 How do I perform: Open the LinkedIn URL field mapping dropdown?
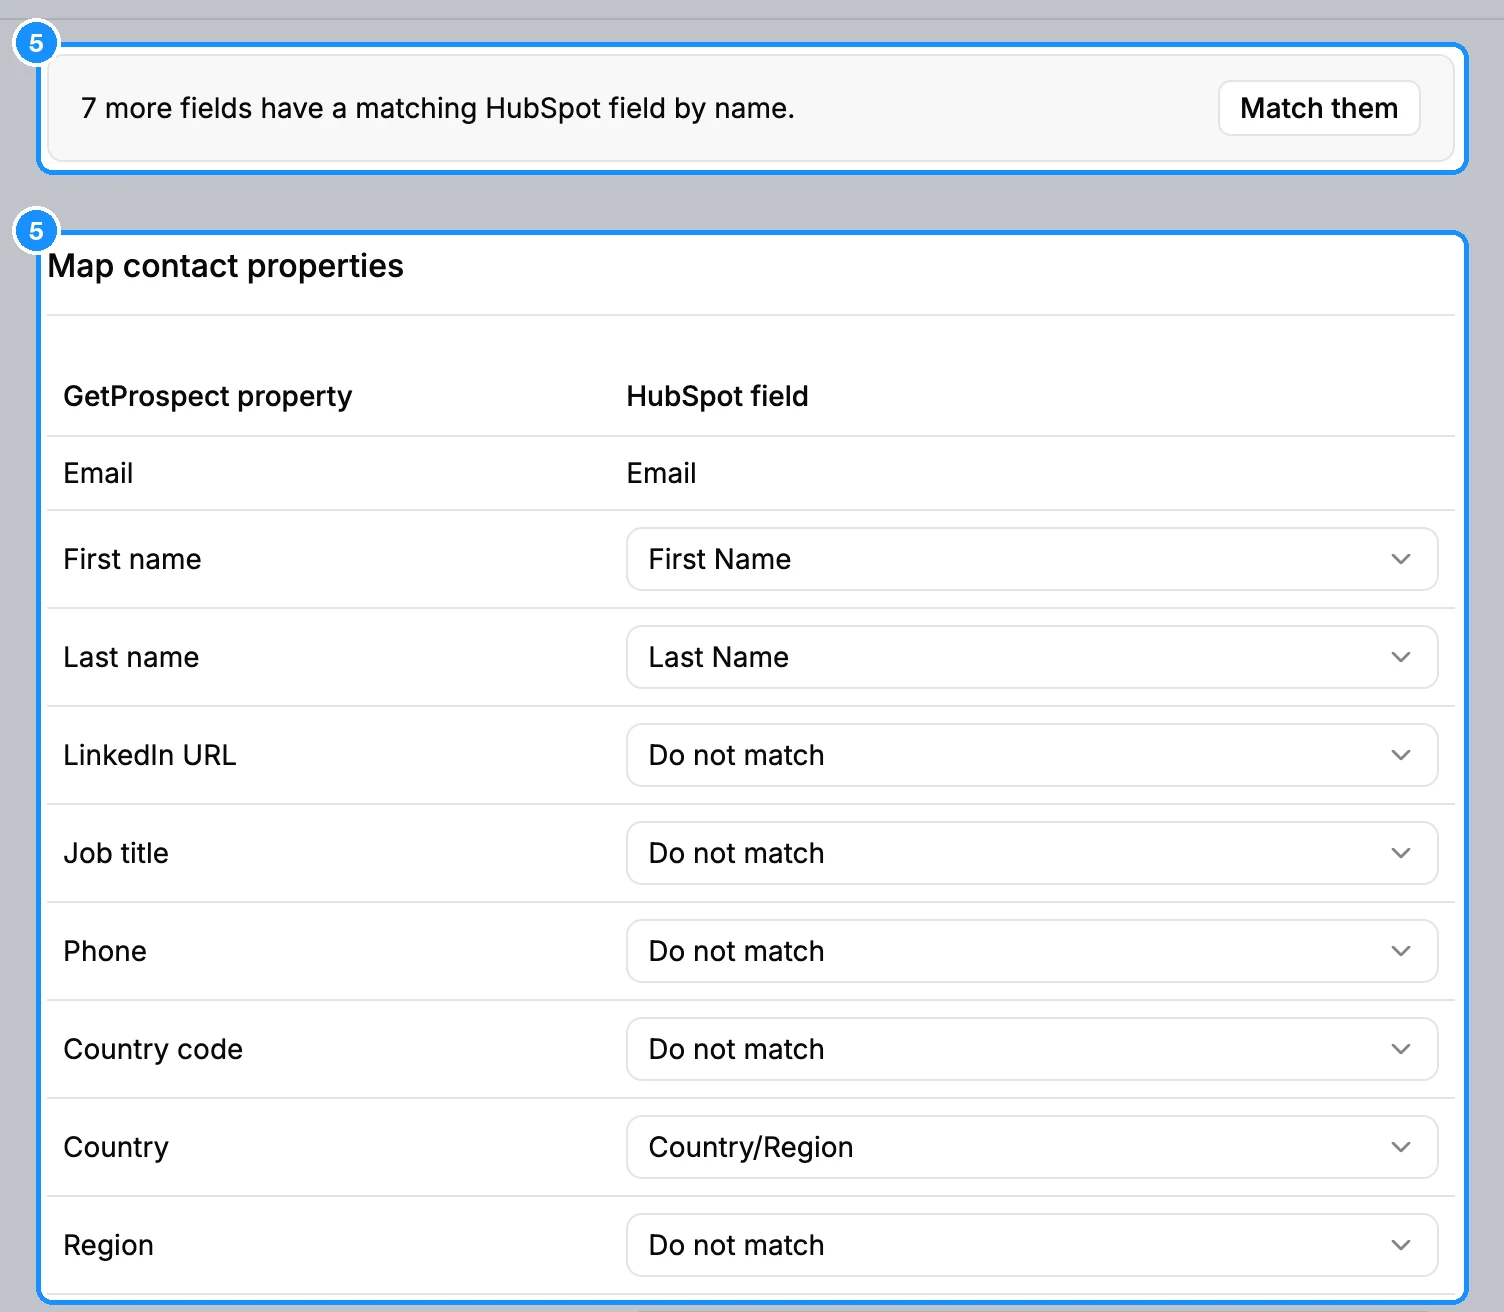[x=1032, y=755]
